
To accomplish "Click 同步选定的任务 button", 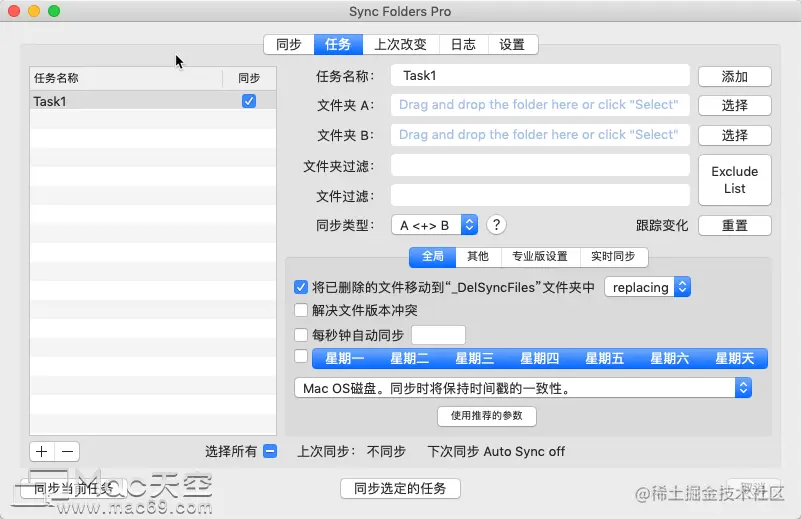I will pyautogui.click(x=400, y=488).
